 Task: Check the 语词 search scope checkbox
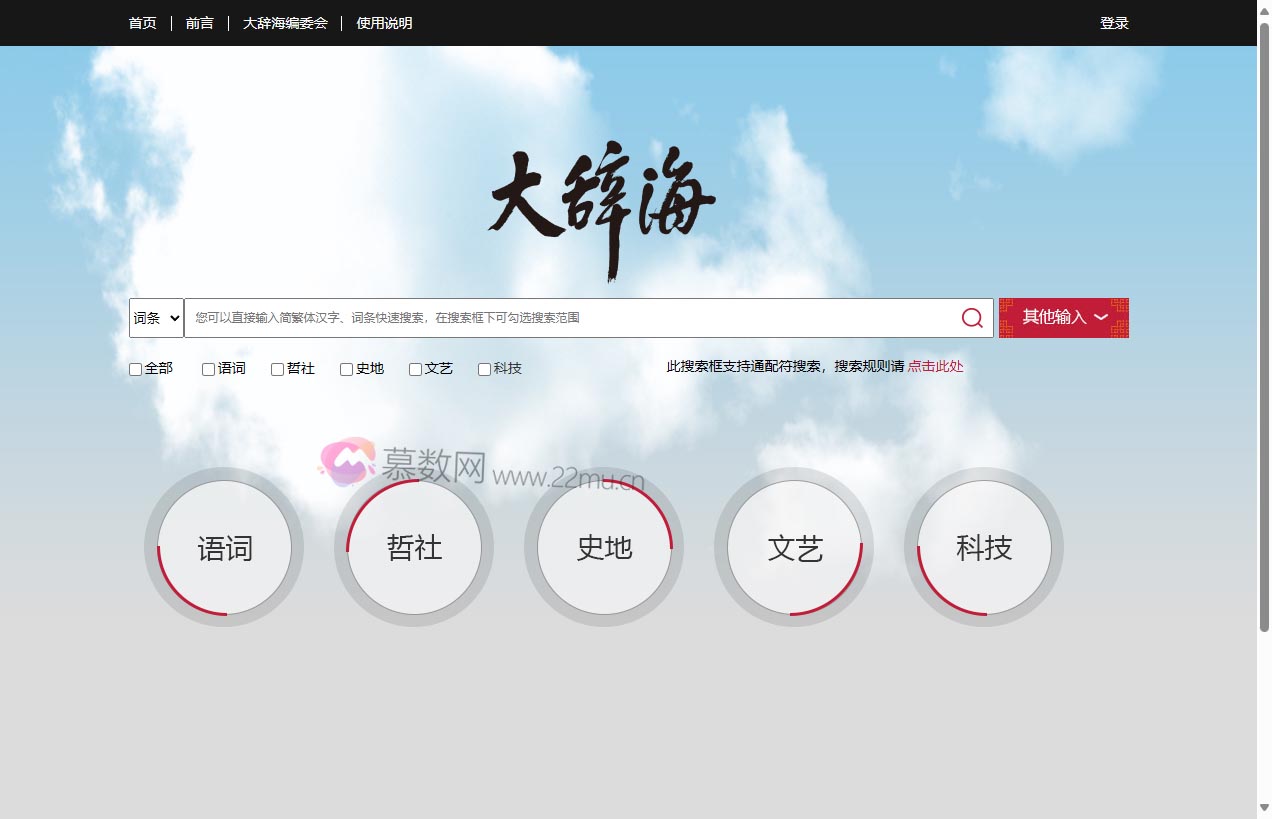point(207,369)
